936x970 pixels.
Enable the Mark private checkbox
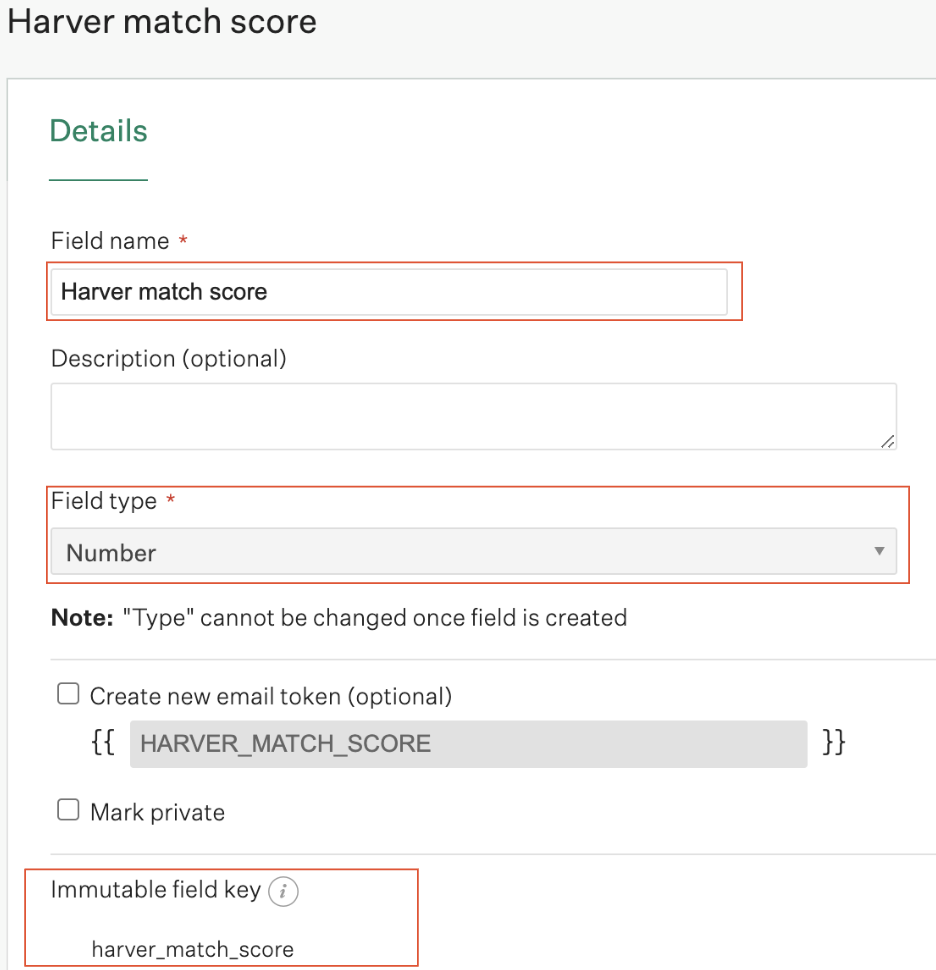click(68, 809)
